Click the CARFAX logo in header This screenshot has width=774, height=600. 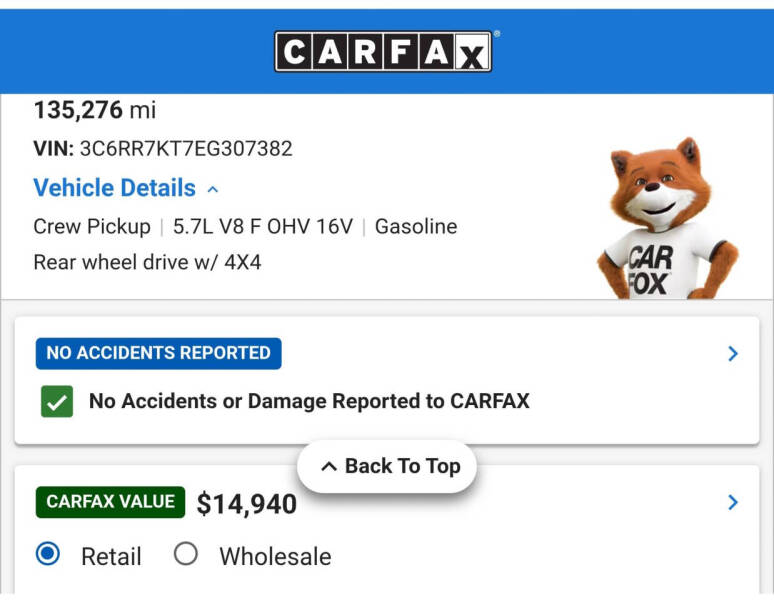pyautogui.click(x=383, y=51)
